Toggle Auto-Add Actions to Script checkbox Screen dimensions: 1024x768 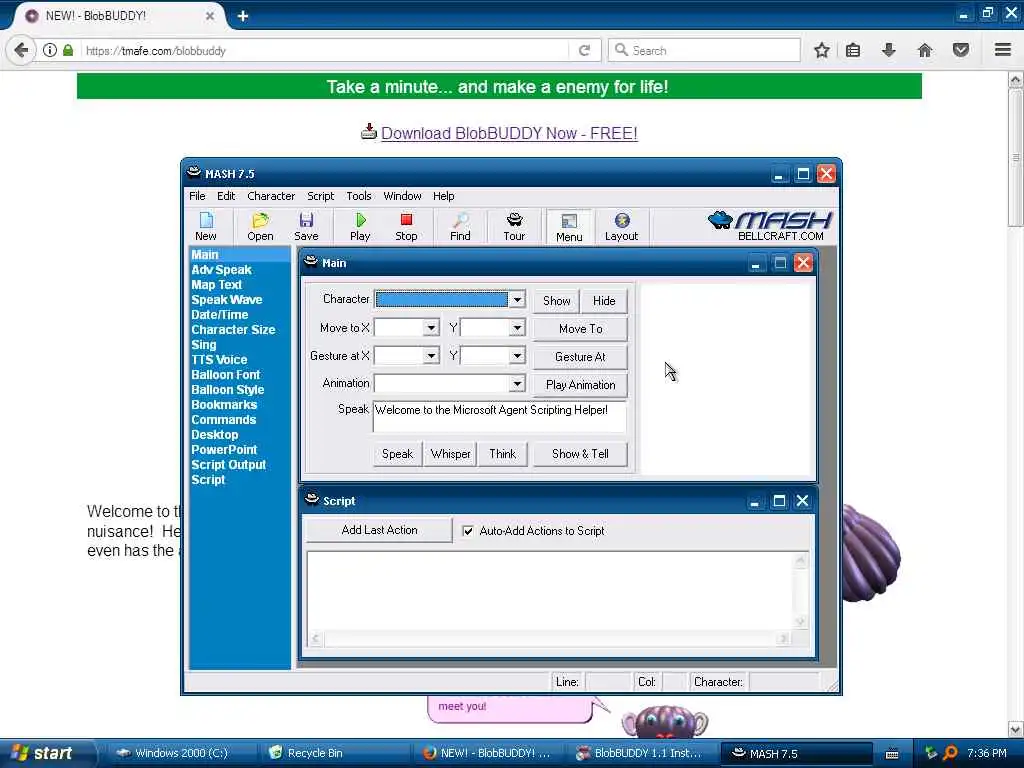pyautogui.click(x=468, y=531)
